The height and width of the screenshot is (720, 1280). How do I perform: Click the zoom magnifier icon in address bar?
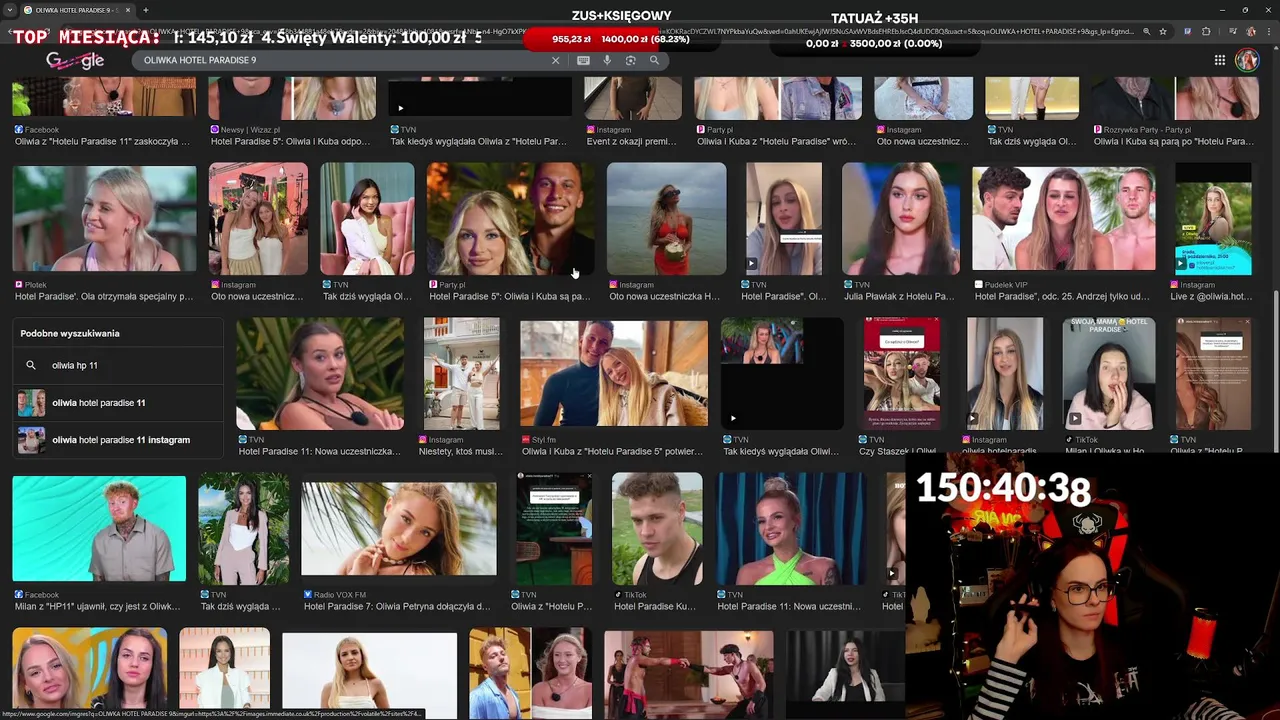point(1146,31)
